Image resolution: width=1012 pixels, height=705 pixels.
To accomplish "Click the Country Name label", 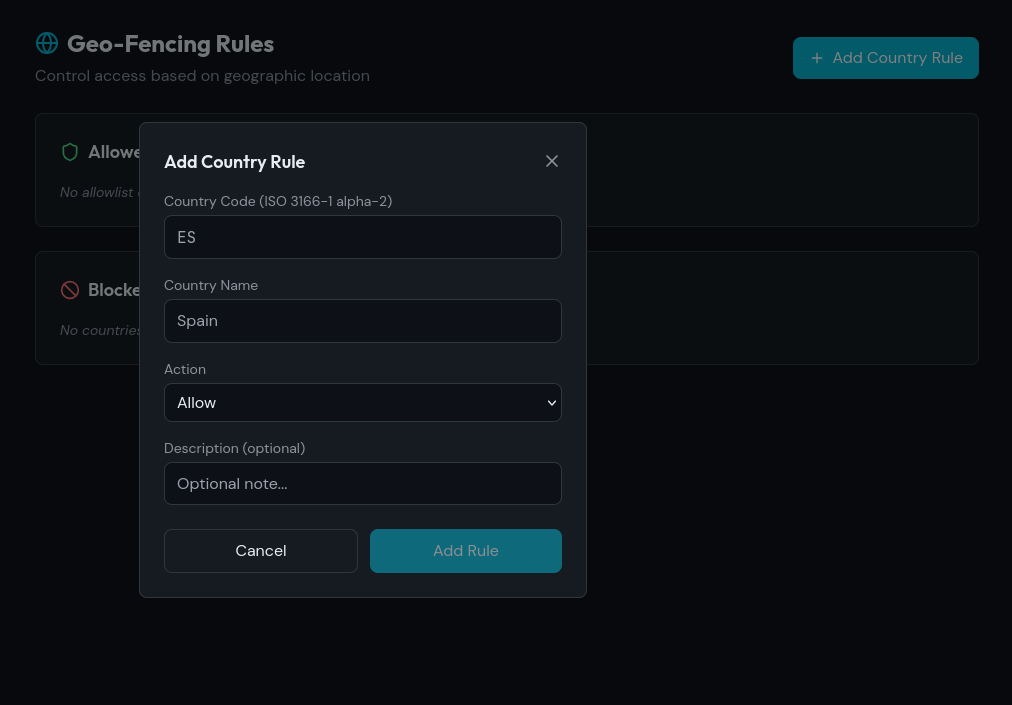I will 211,285.
